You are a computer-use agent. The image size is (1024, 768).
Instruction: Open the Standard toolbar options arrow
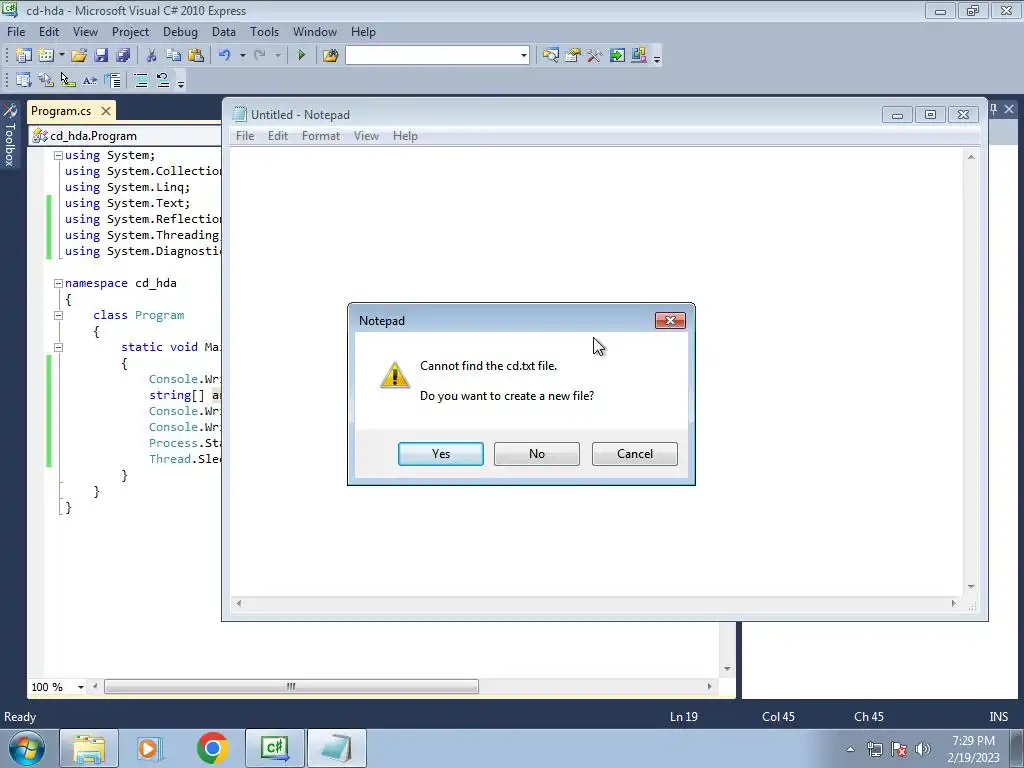click(x=657, y=57)
